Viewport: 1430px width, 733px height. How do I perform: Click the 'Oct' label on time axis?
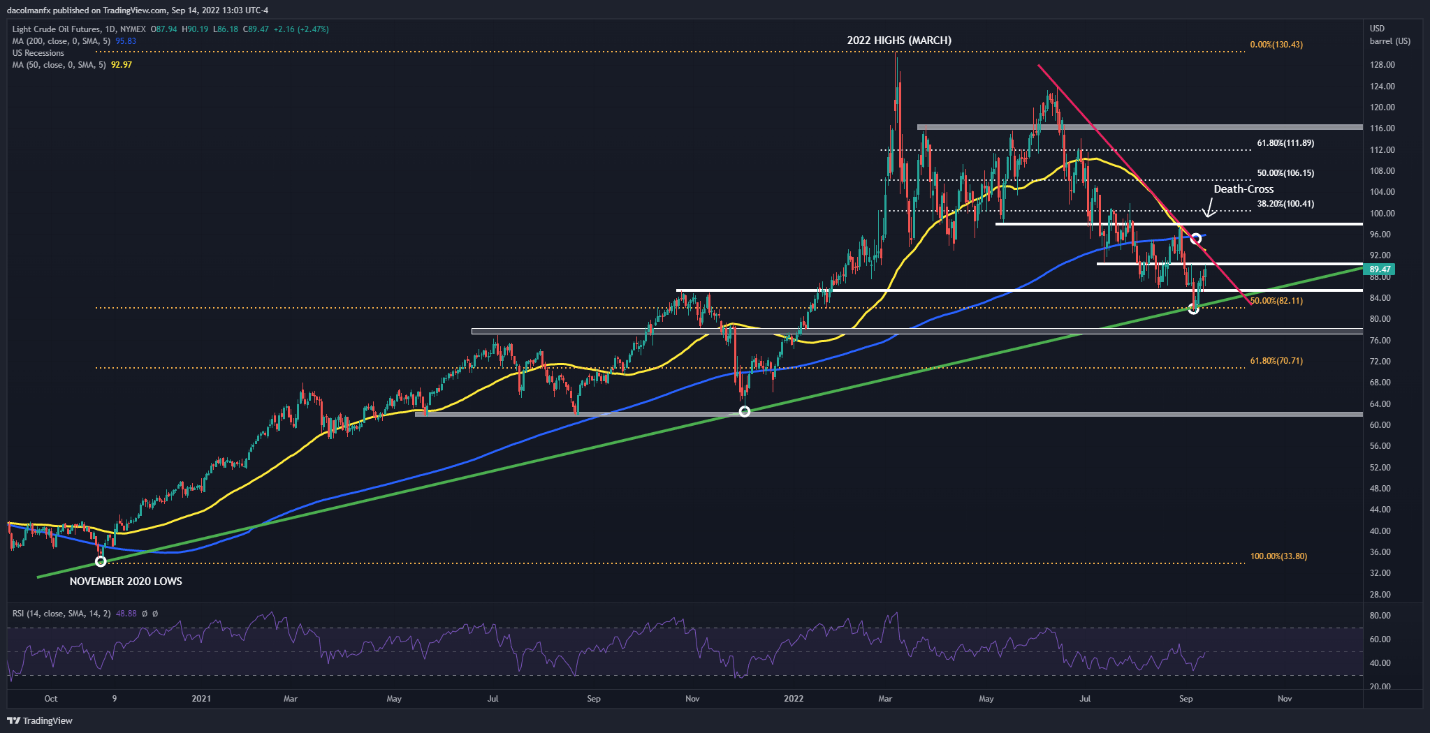52,698
